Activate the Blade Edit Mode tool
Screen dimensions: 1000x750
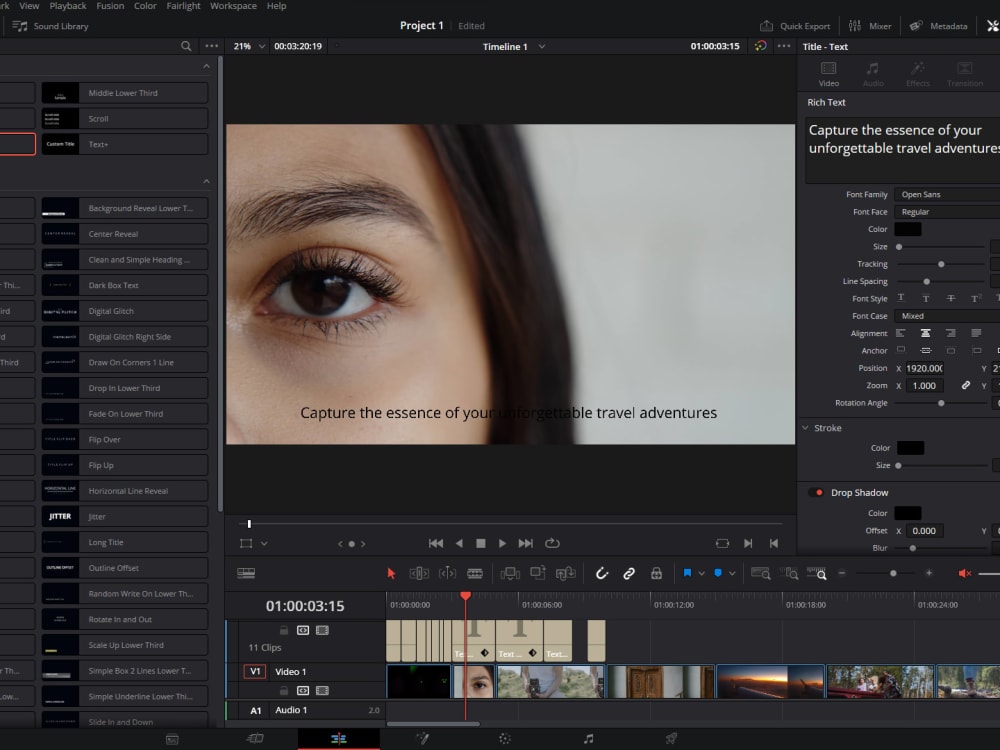coord(475,573)
